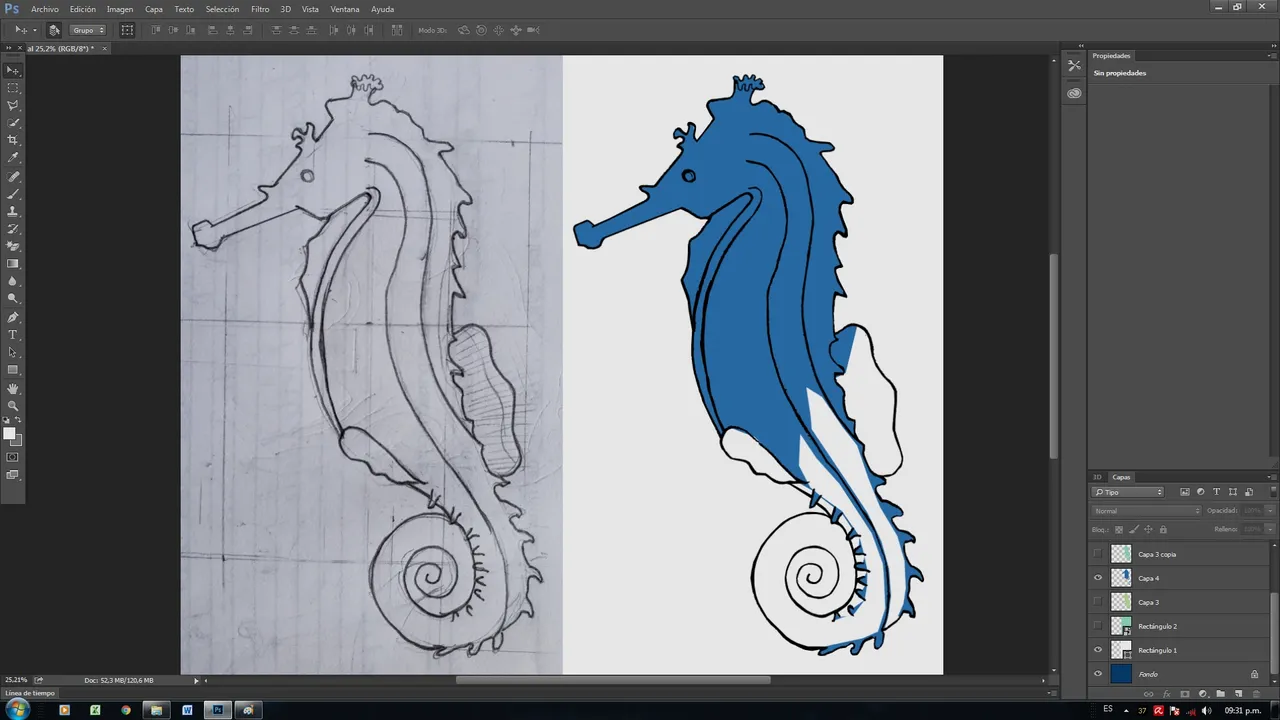Open the Opacidad dropdown arrow
The width and height of the screenshot is (1280, 720).
(x=1268, y=511)
